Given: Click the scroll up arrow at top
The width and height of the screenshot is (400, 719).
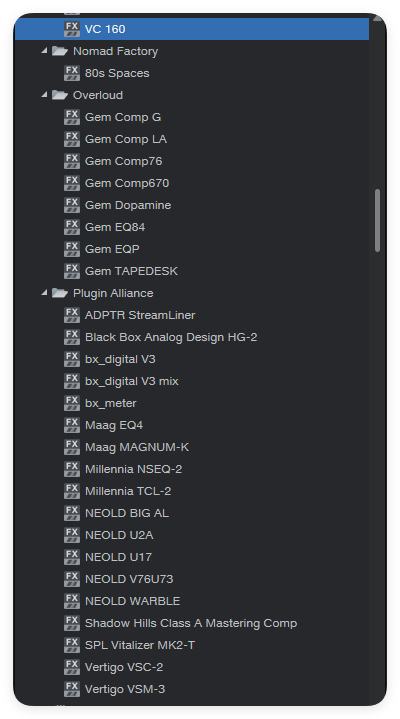Looking at the screenshot, I should 378,18.
